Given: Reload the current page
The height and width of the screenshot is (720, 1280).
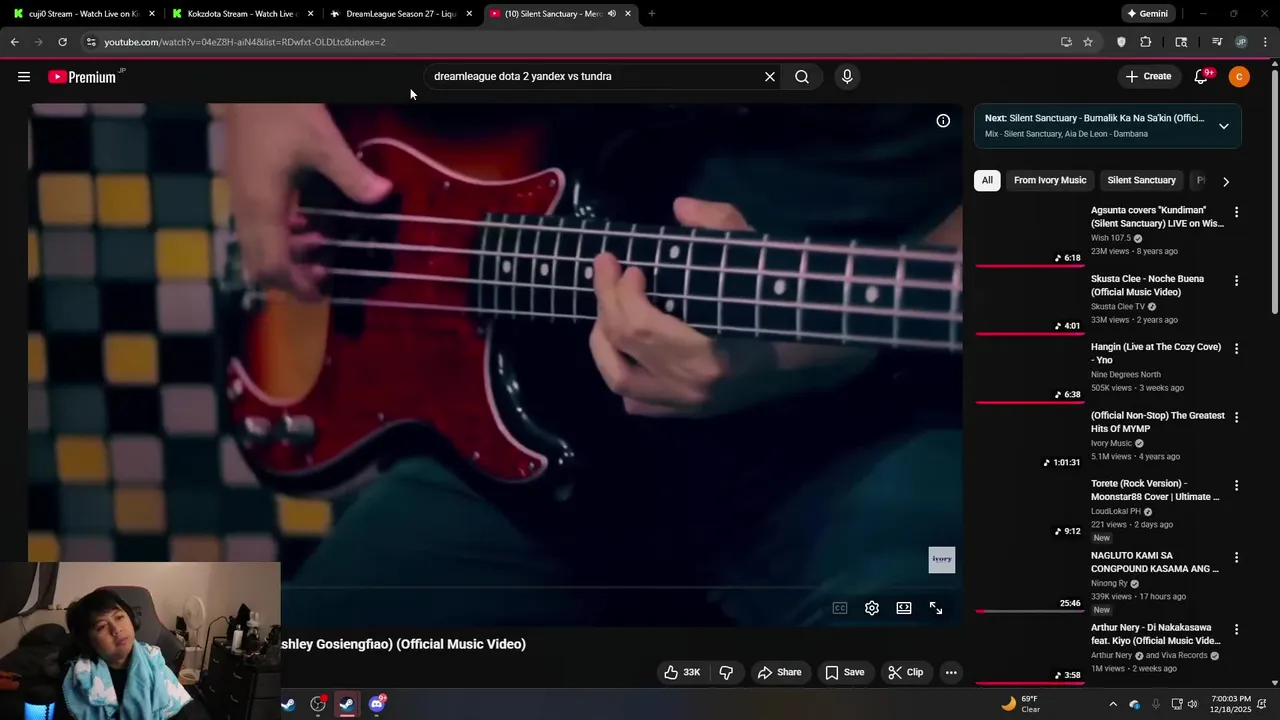Looking at the screenshot, I should tap(62, 42).
